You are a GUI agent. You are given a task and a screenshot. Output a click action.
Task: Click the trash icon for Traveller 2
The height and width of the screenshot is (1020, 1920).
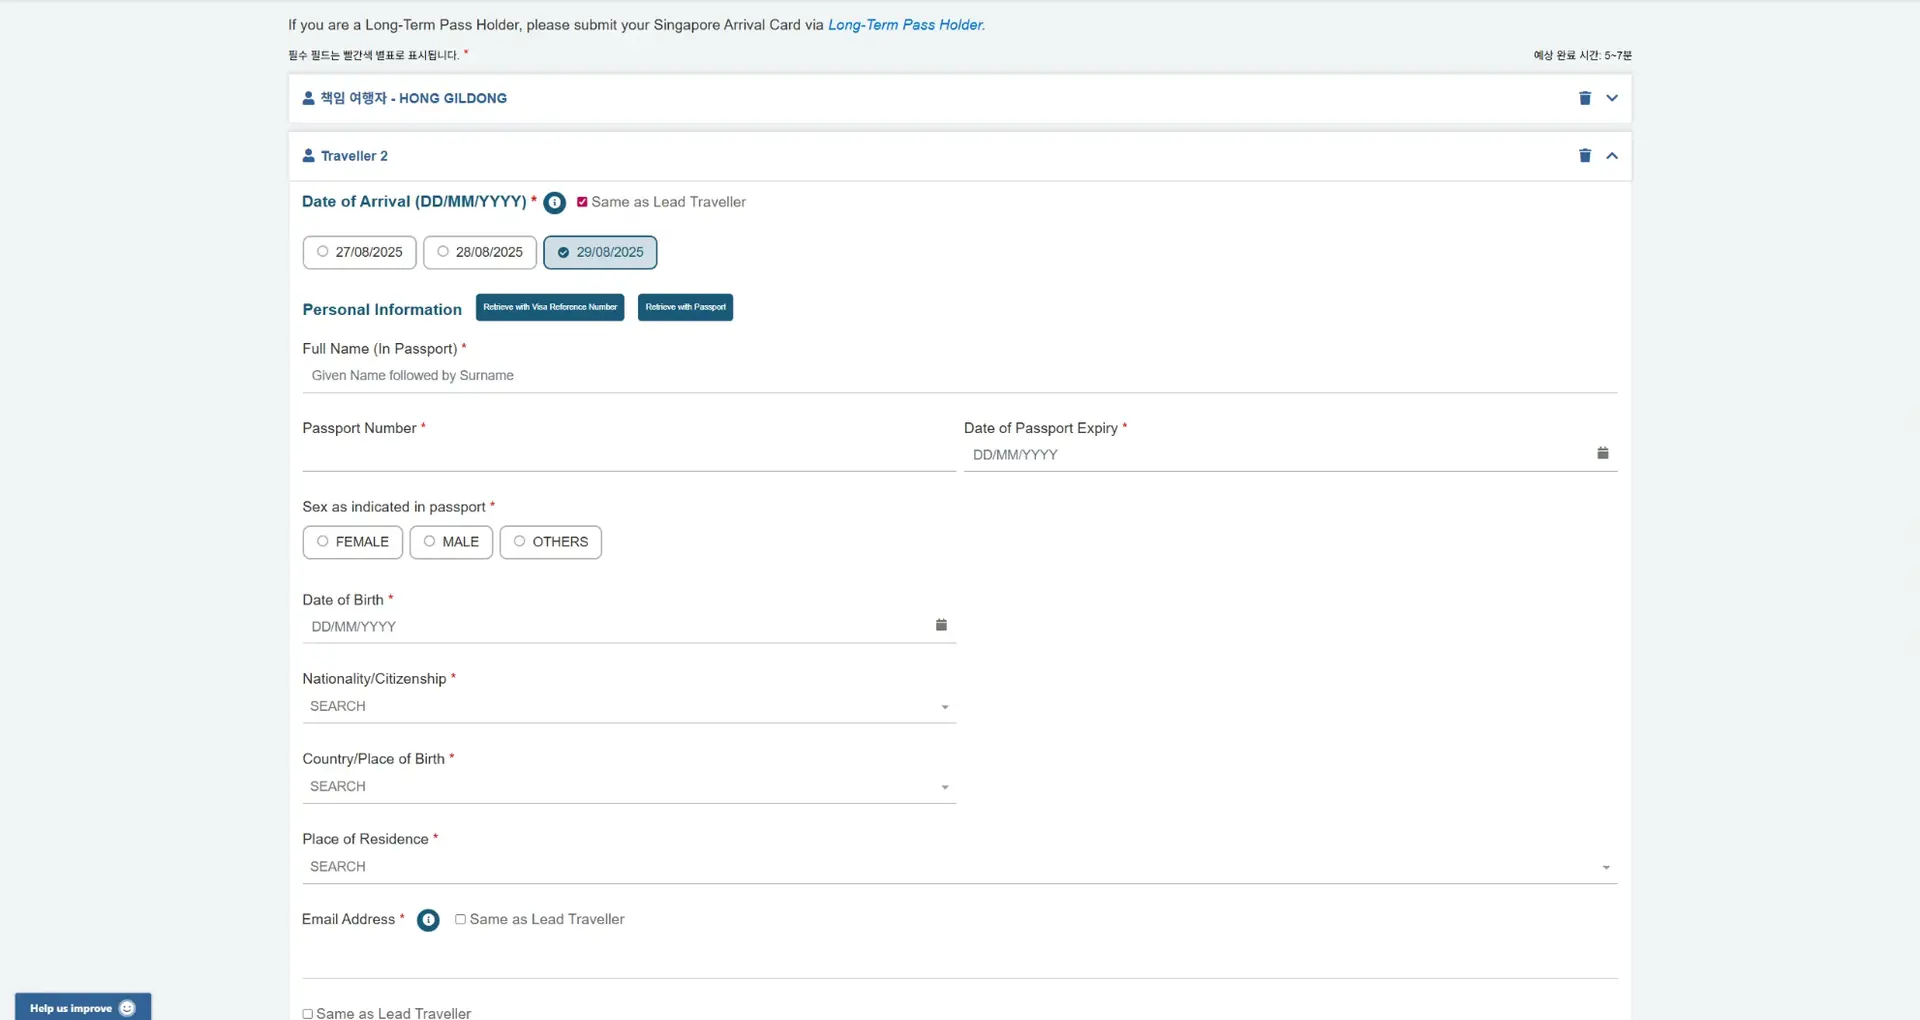[1584, 156]
